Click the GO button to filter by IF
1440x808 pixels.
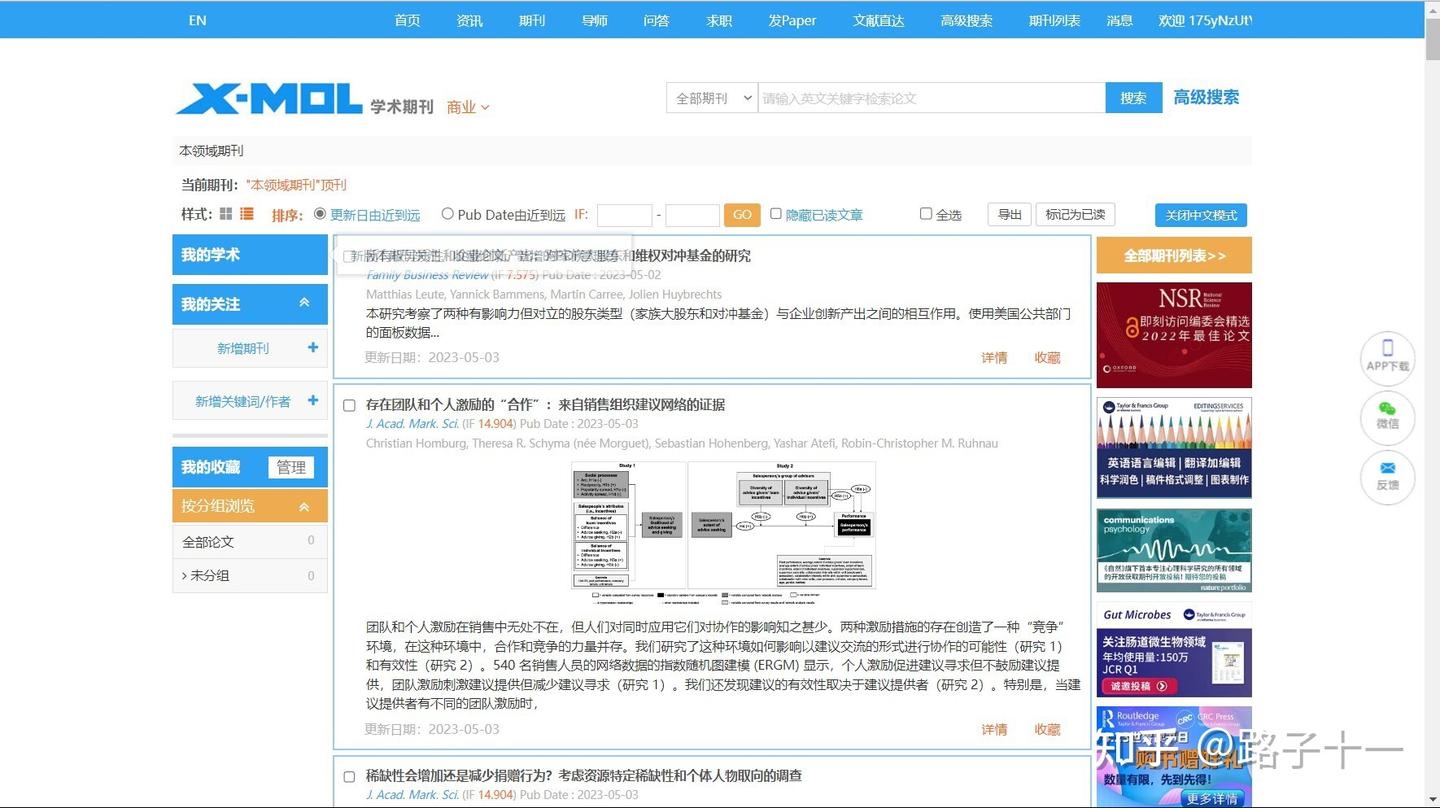coord(742,213)
